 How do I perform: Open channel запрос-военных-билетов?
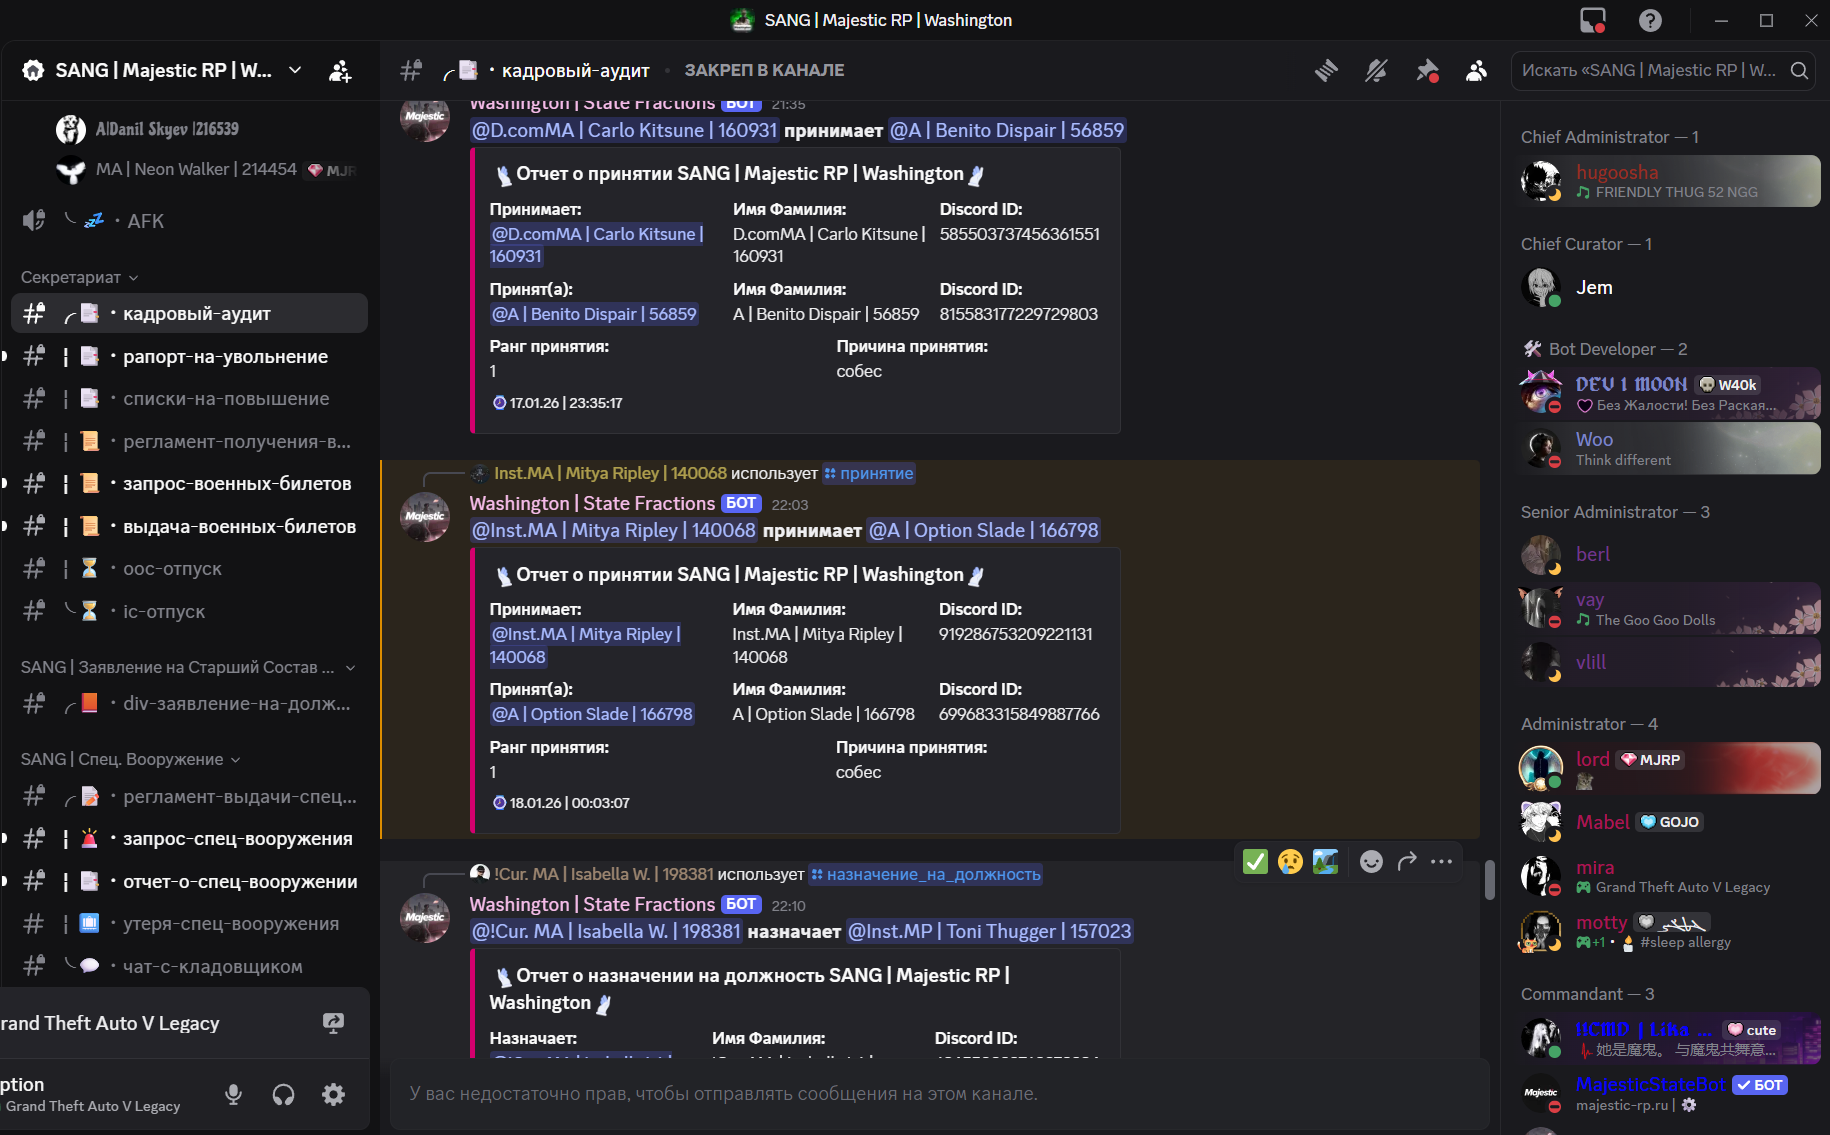click(x=189, y=484)
